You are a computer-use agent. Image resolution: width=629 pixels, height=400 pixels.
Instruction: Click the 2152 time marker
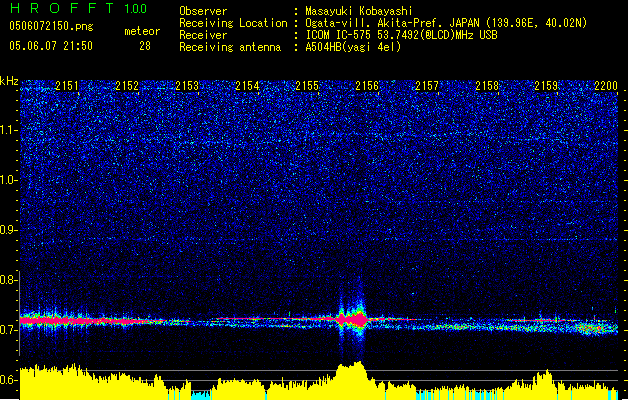pos(127,86)
